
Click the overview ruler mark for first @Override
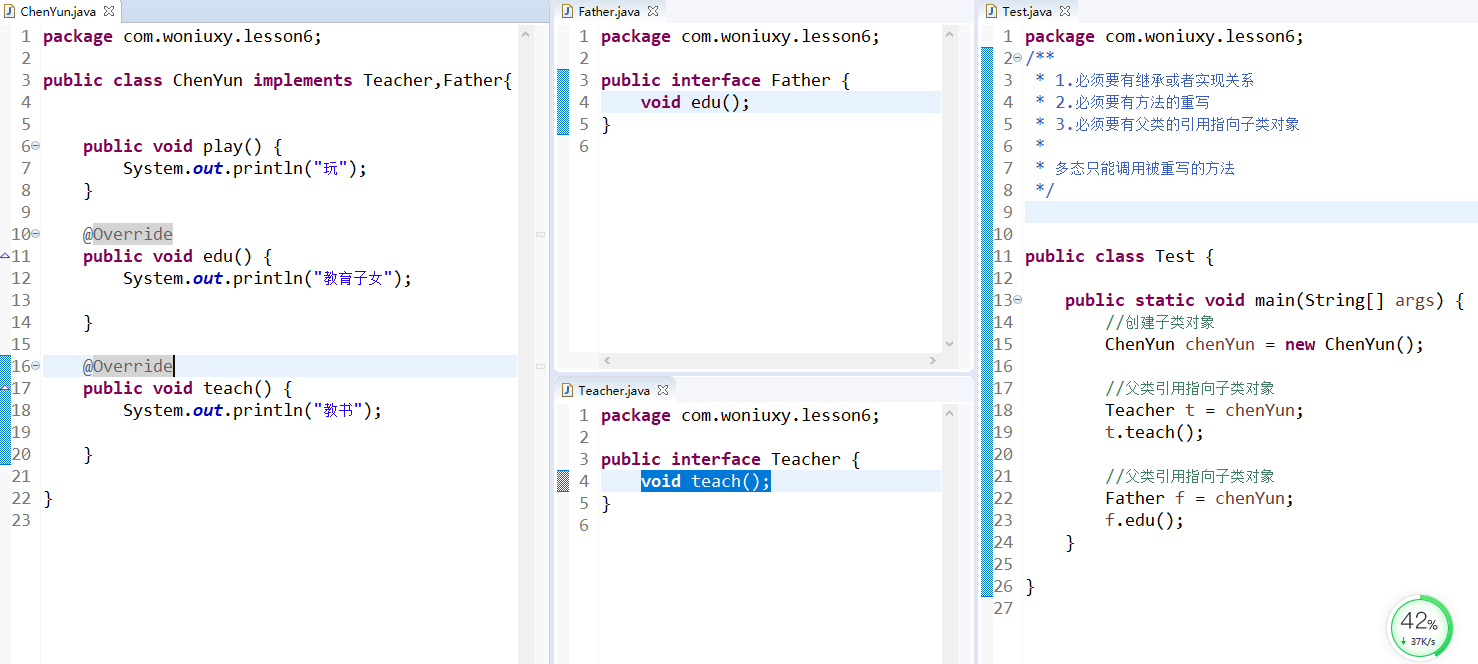[540, 234]
